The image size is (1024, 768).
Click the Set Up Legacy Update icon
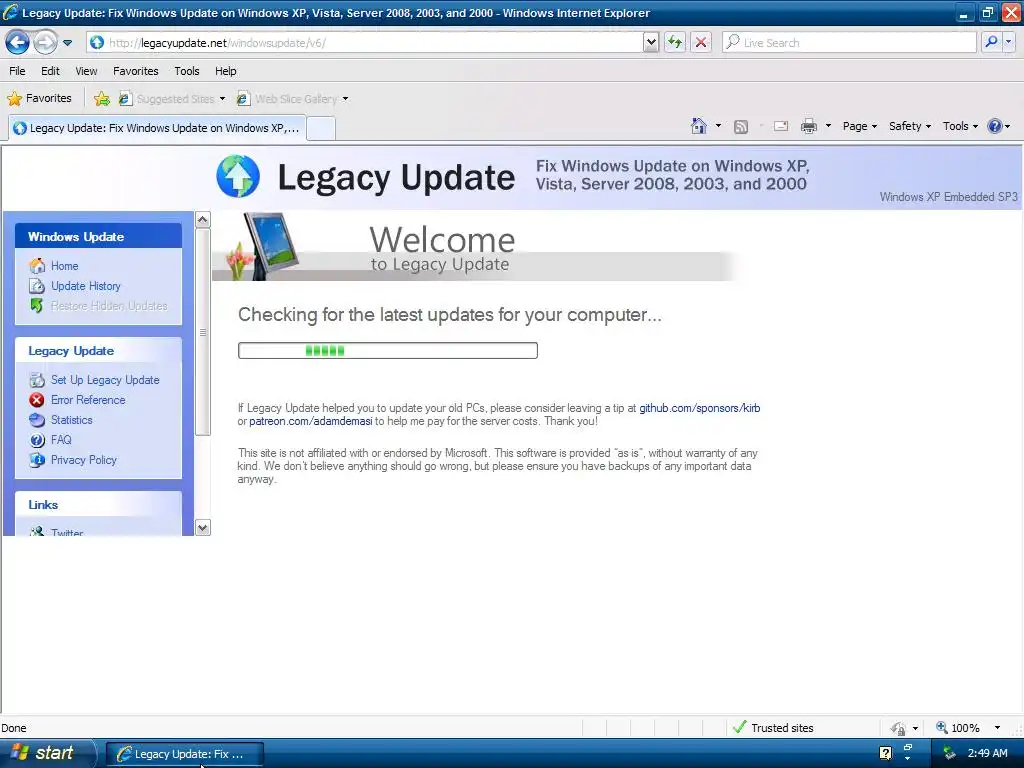(37, 380)
